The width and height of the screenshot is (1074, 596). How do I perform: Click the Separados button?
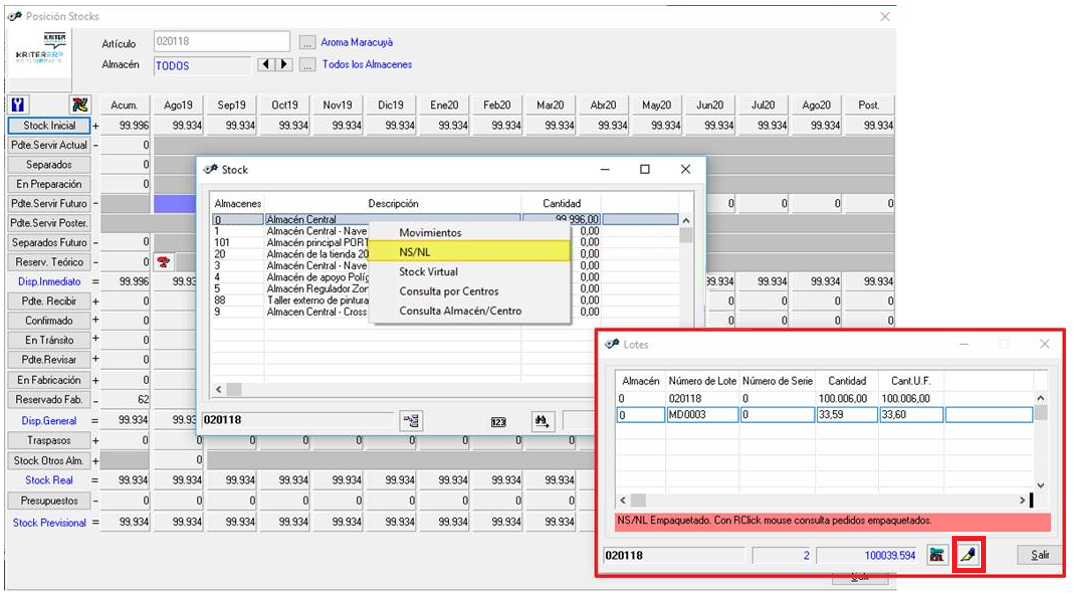click(x=49, y=164)
